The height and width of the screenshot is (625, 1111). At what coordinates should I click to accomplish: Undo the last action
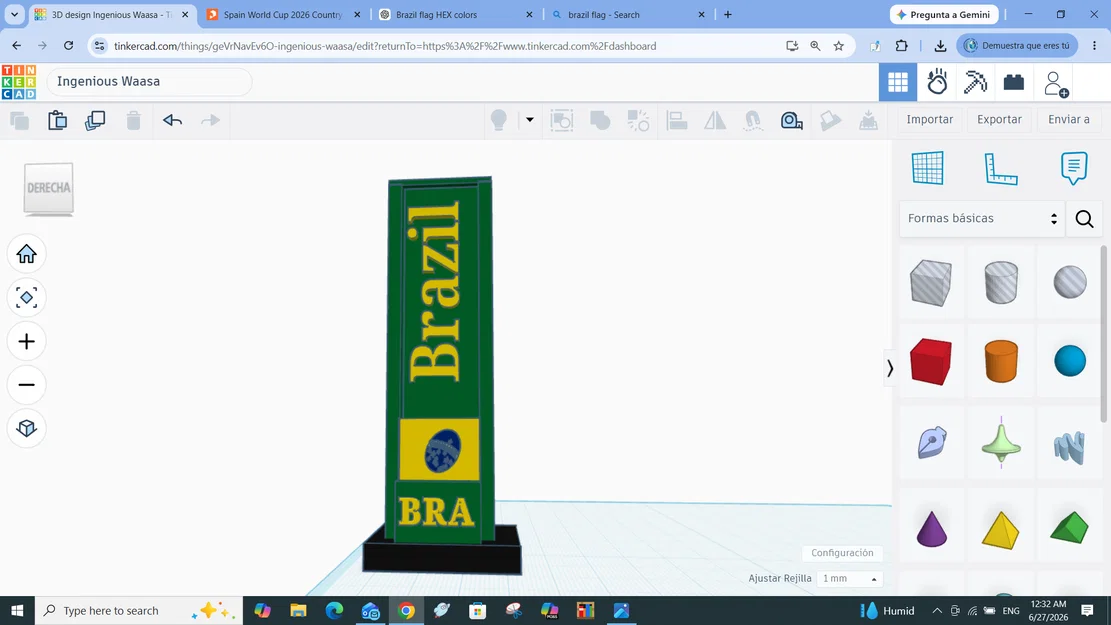[x=172, y=120]
